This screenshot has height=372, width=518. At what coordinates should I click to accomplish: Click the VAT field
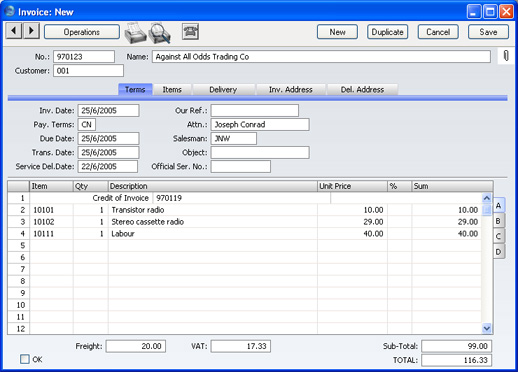pyautogui.click(x=241, y=346)
